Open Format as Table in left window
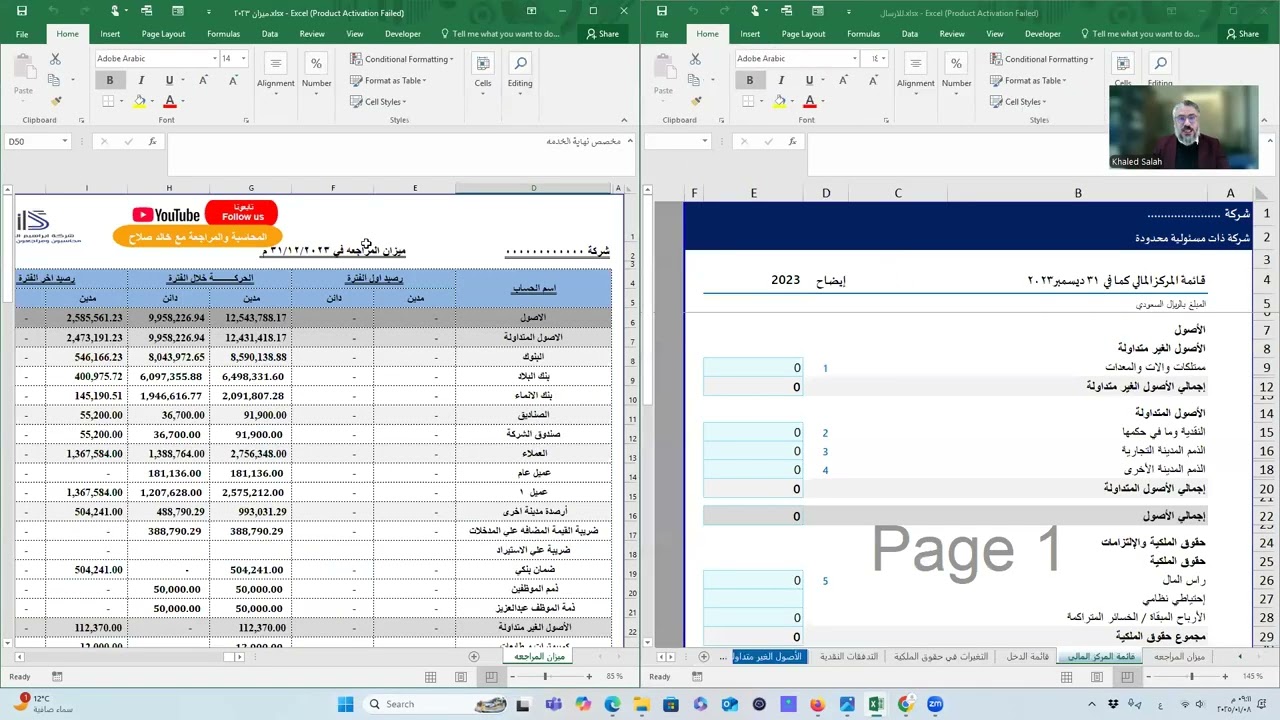Screen dimensions: 1280x720 [388, 80]
